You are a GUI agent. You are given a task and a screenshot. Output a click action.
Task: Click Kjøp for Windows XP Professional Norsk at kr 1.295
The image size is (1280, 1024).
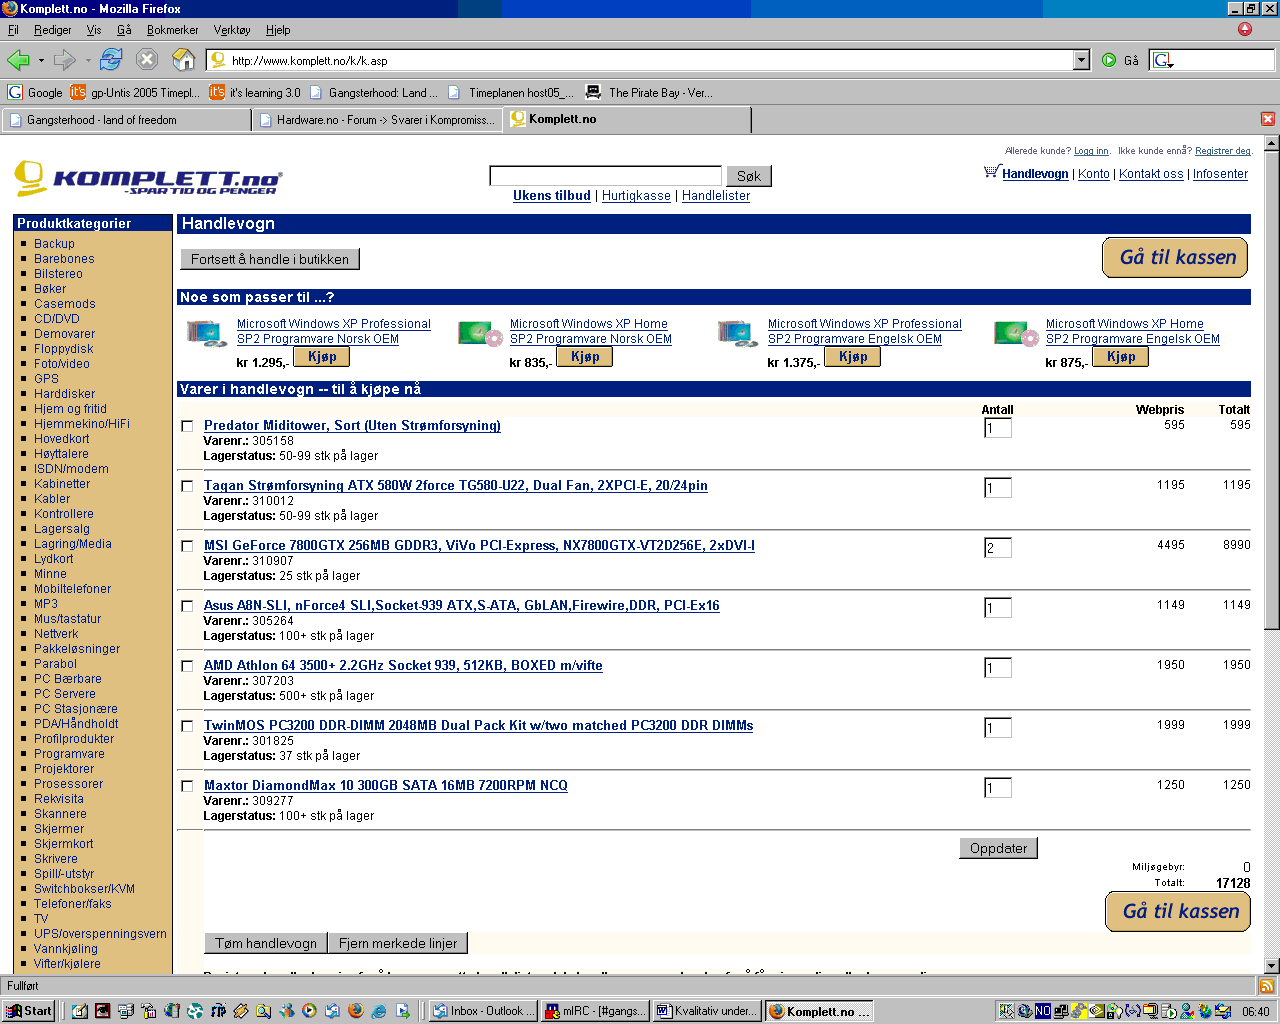point(322,357)
